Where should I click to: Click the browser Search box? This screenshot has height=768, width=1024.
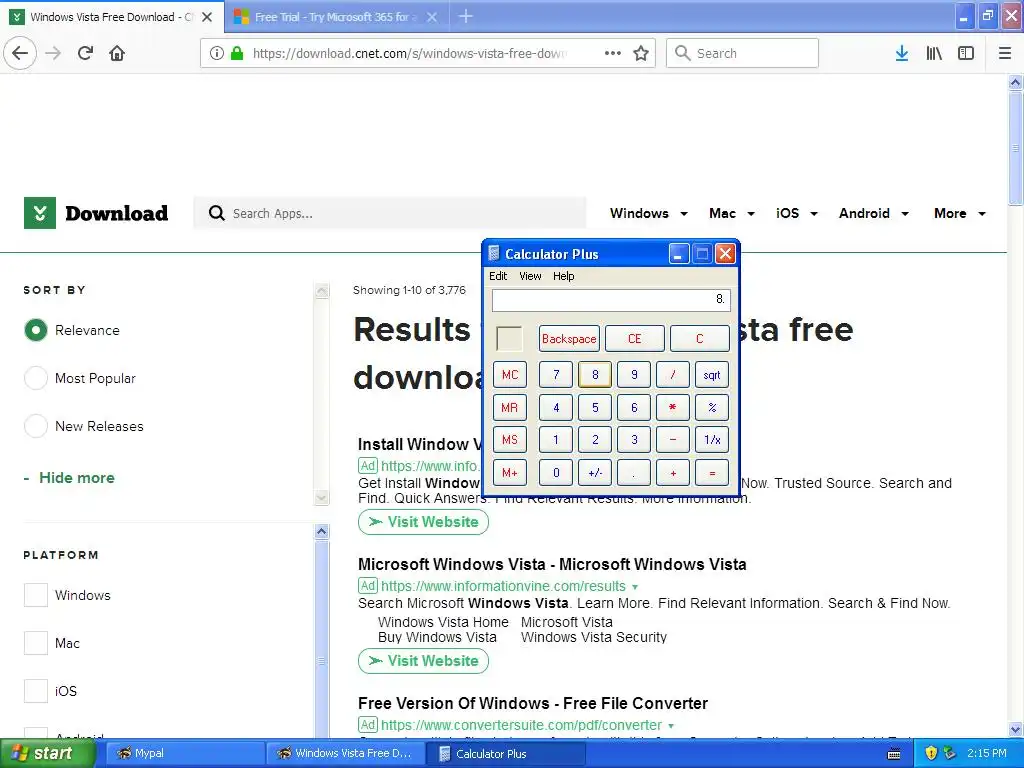click(x=742, y=53)
